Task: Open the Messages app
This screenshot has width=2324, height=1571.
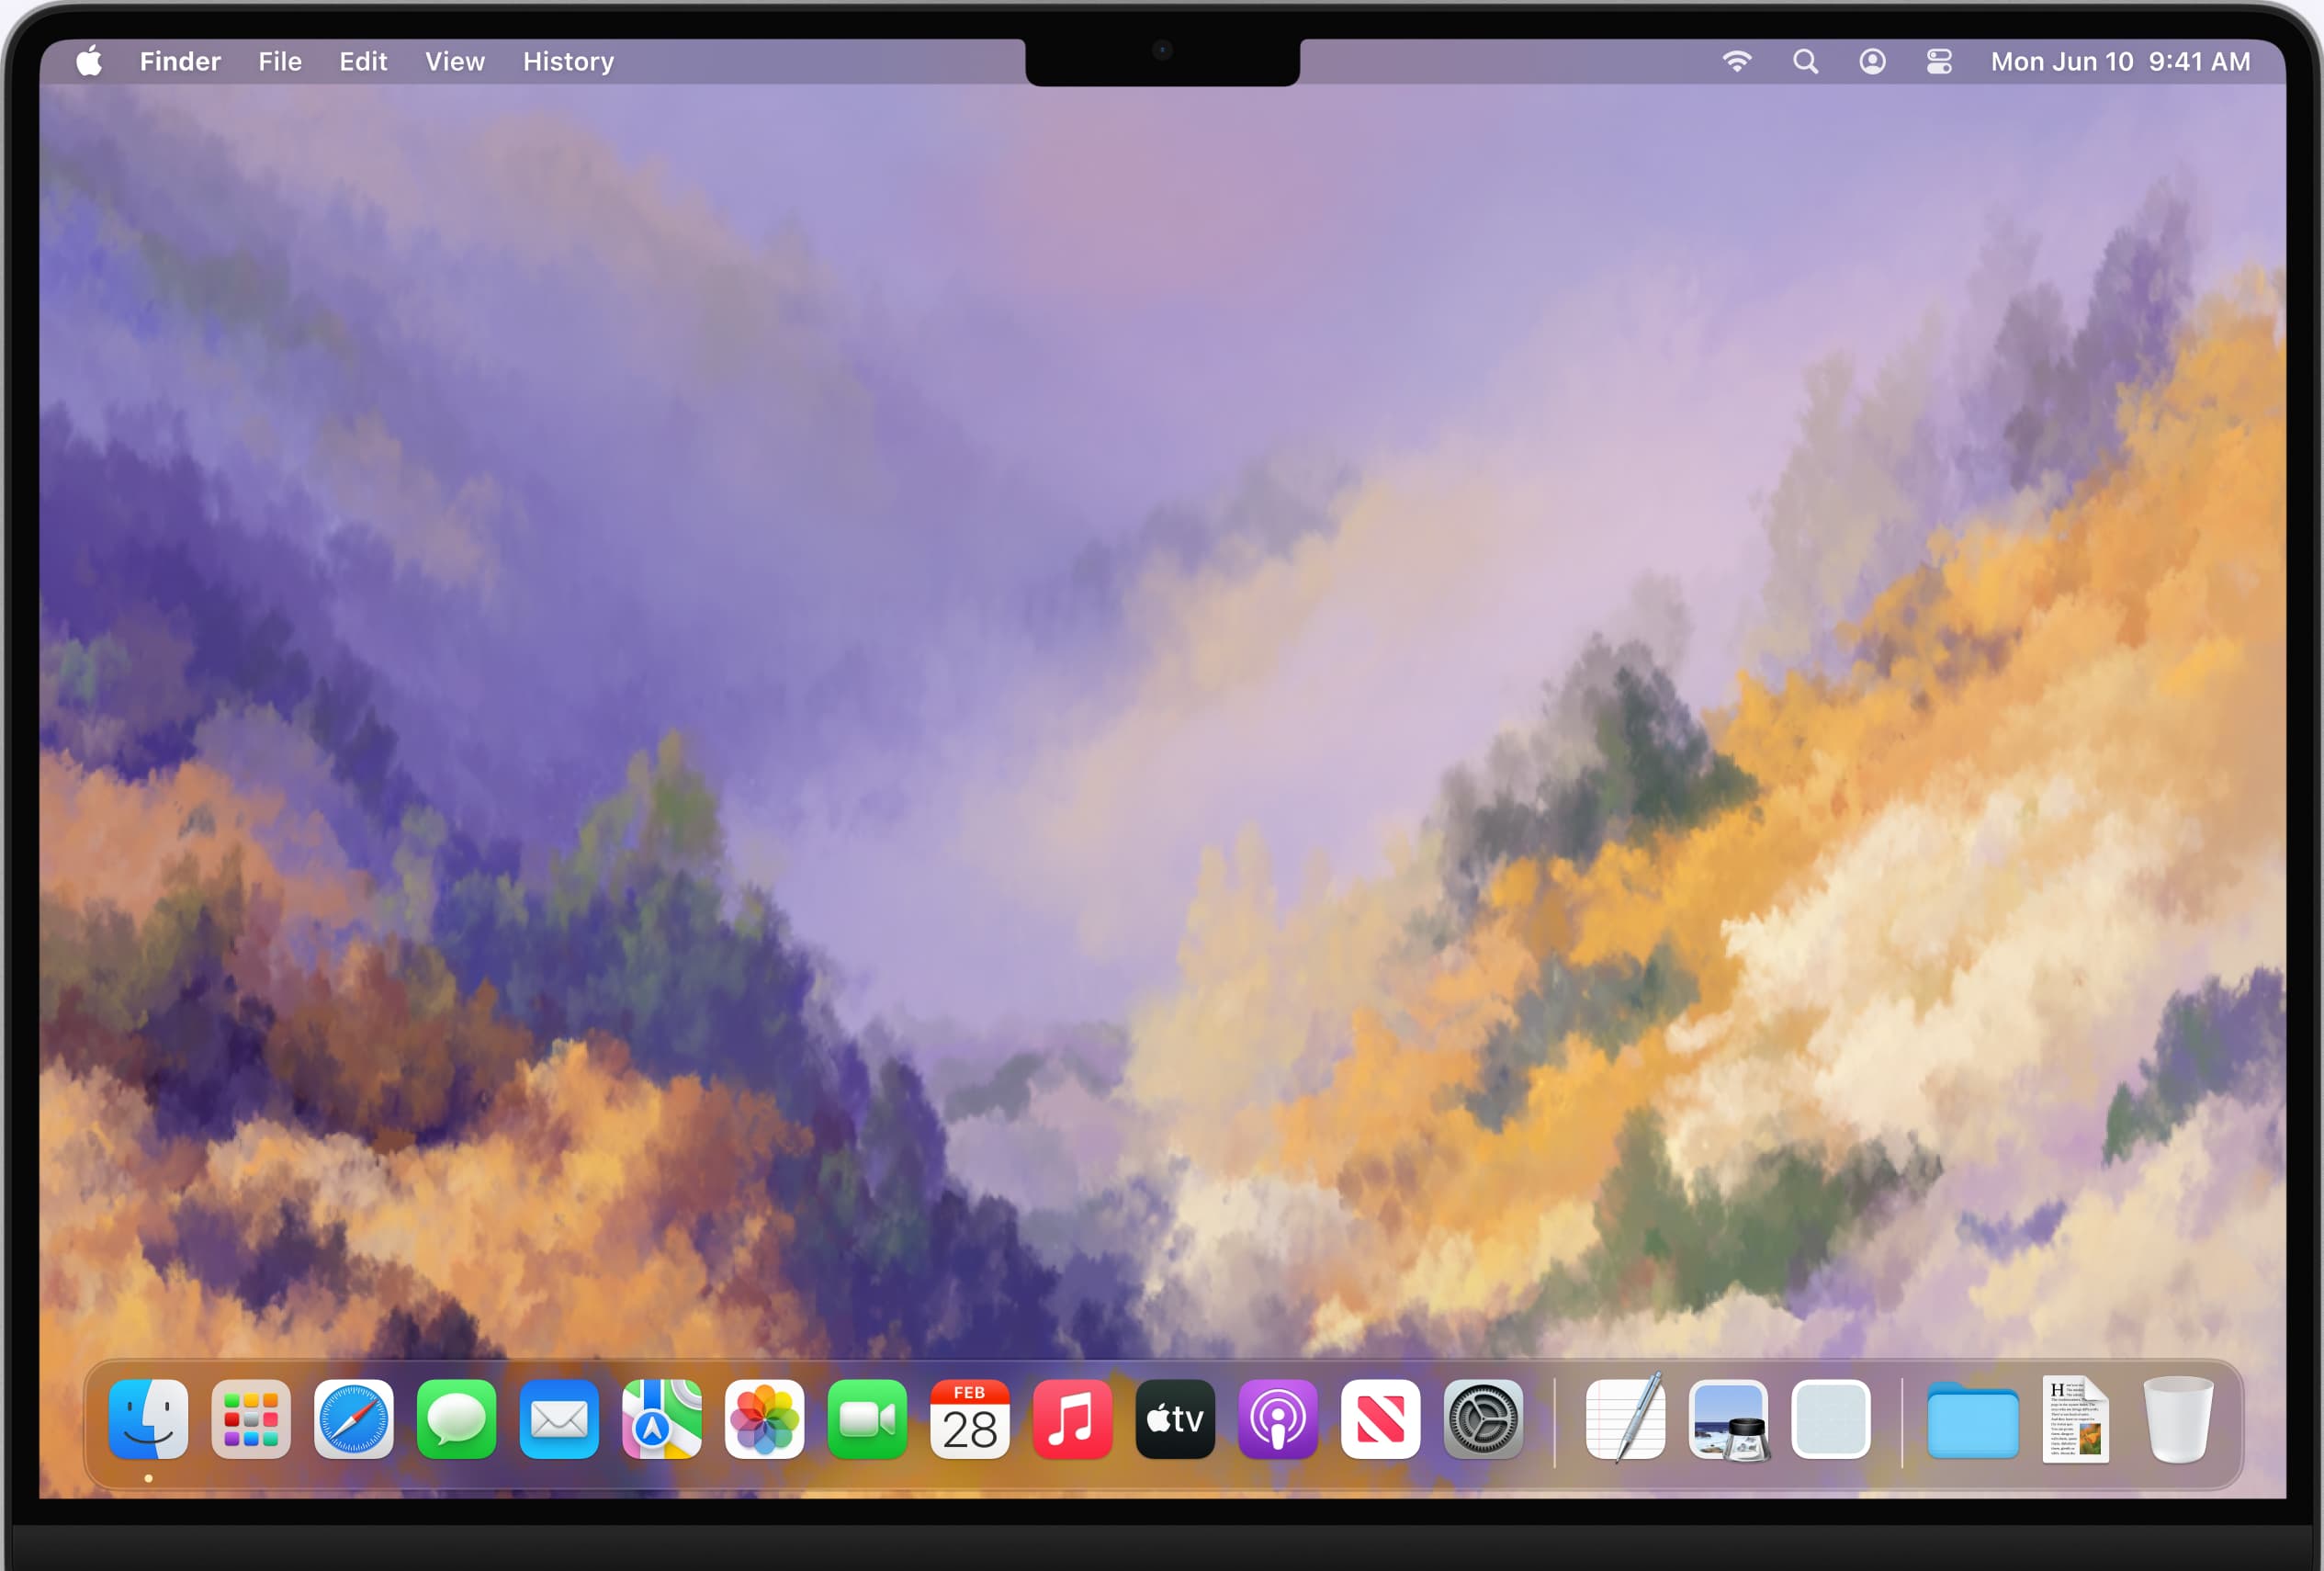Action: pyautogui.click(x=456, y=1419)
